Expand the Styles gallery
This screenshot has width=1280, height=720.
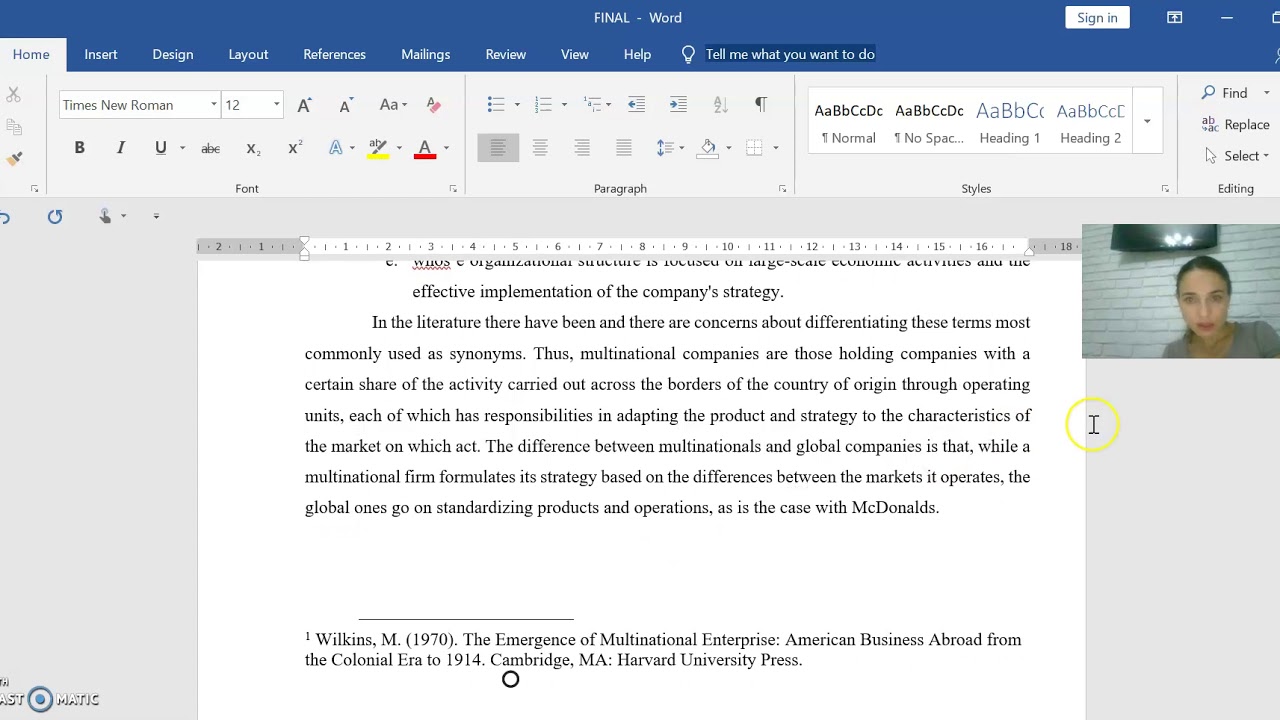[1147, 122]
